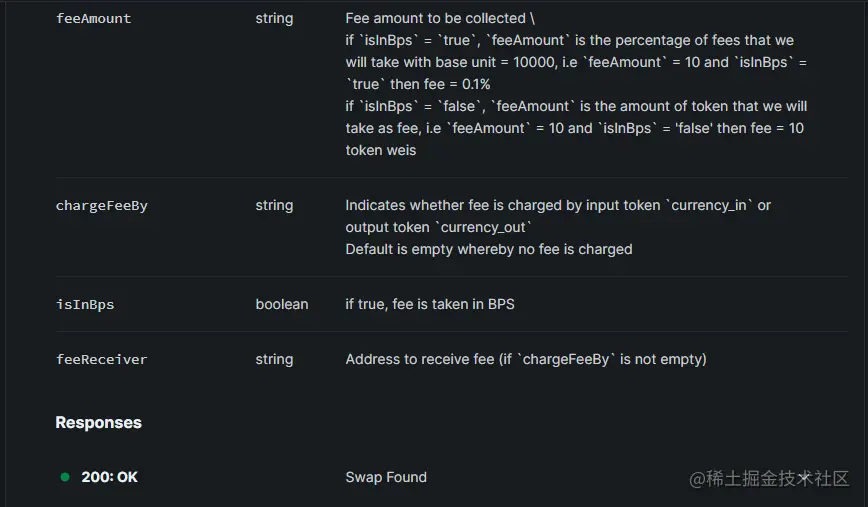Click the string type of chargeFeeBy
868x507 pixels.
274,205
